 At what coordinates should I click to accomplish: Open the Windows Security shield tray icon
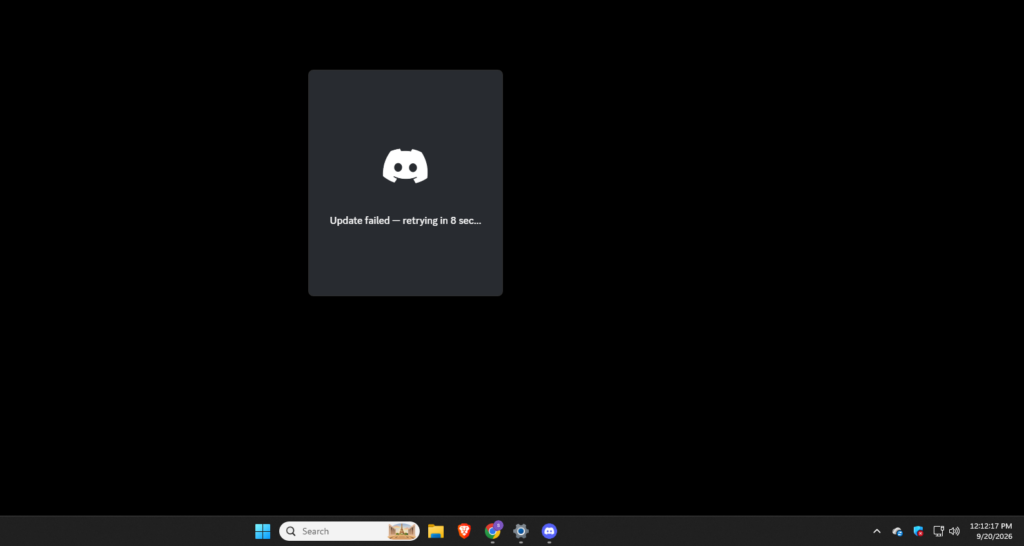click(x=918, y=531)
